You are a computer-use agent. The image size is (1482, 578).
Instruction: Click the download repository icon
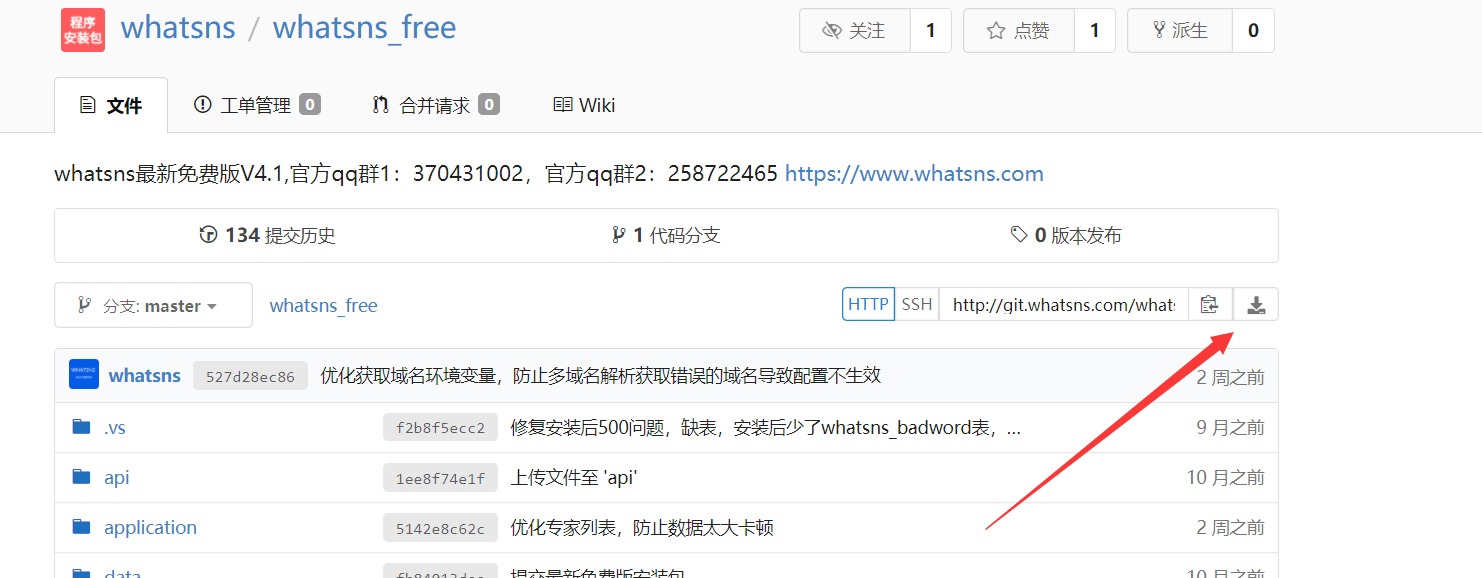point(1256,305)
